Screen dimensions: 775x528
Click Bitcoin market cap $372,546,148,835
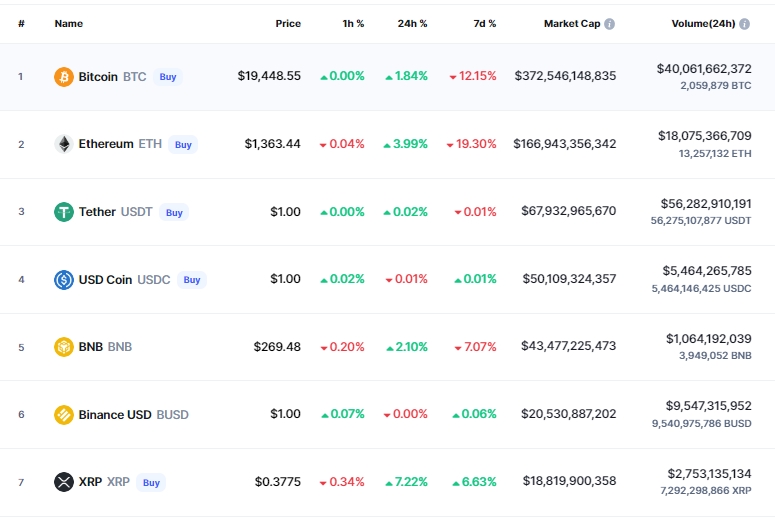coord(565,76)
